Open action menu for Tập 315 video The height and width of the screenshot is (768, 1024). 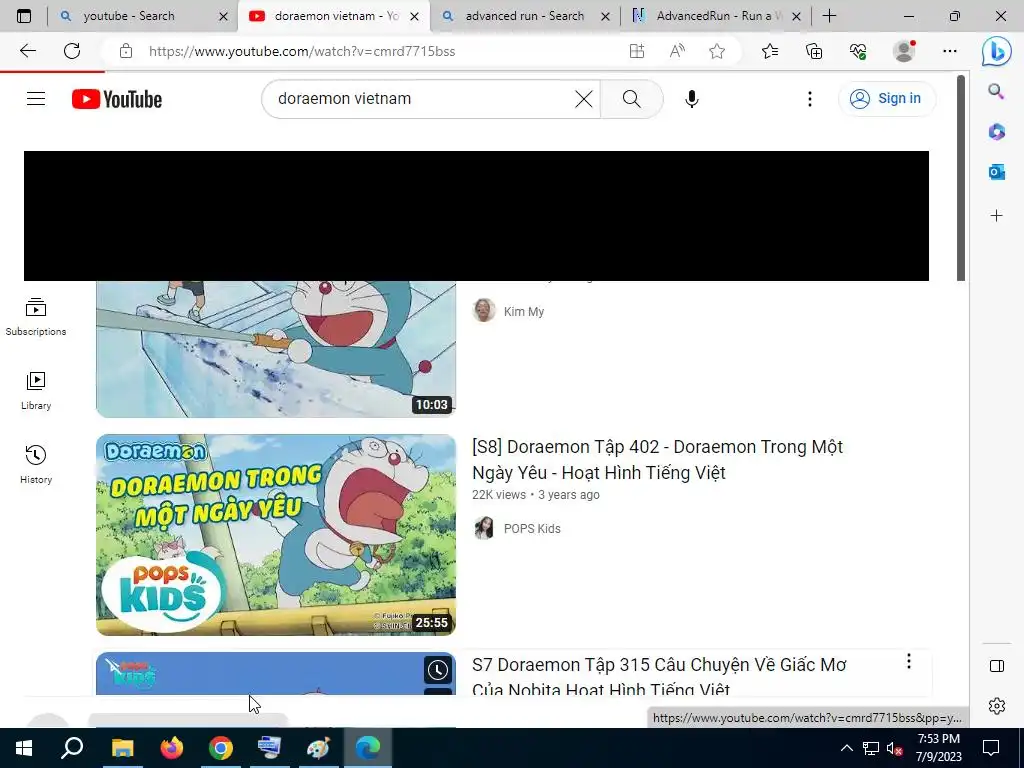(908, 662)
